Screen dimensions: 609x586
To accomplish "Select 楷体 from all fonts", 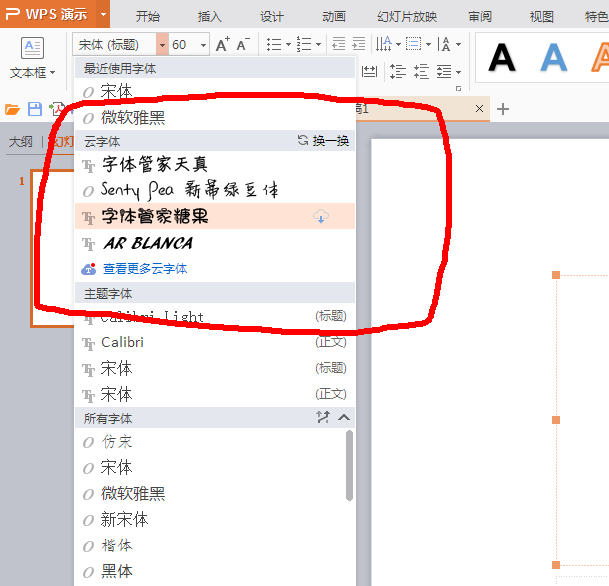I will click(x=210, y=546).
